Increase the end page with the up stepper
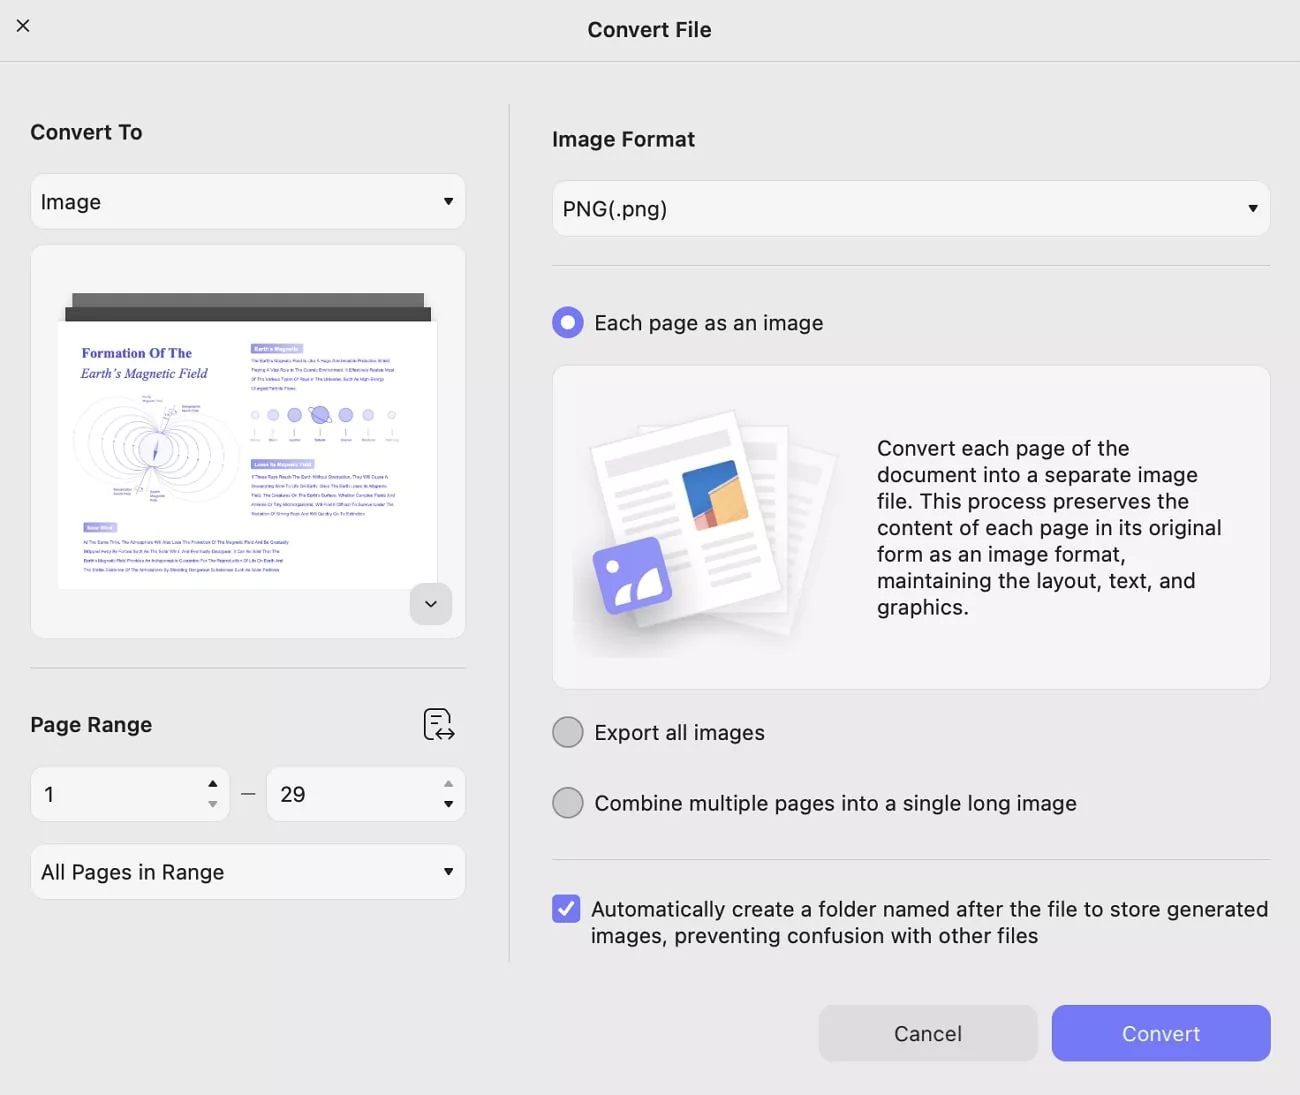The width and height of the screenshot is (1300, 1095). click(x=448, y=783)
